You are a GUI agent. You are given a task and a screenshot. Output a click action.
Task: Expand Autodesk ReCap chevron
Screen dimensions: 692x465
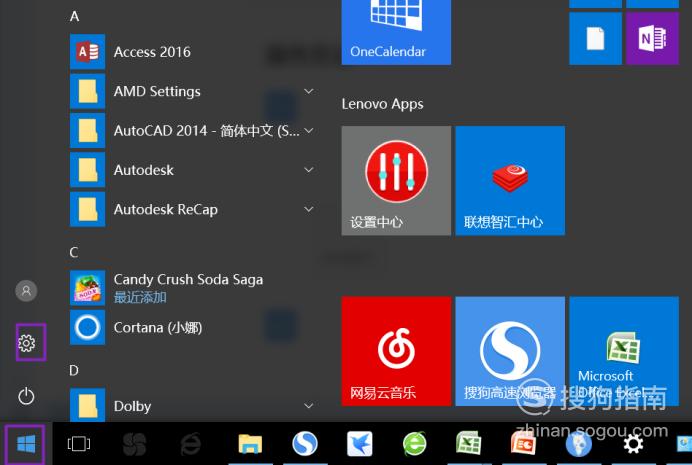click(x=309, y=209)
